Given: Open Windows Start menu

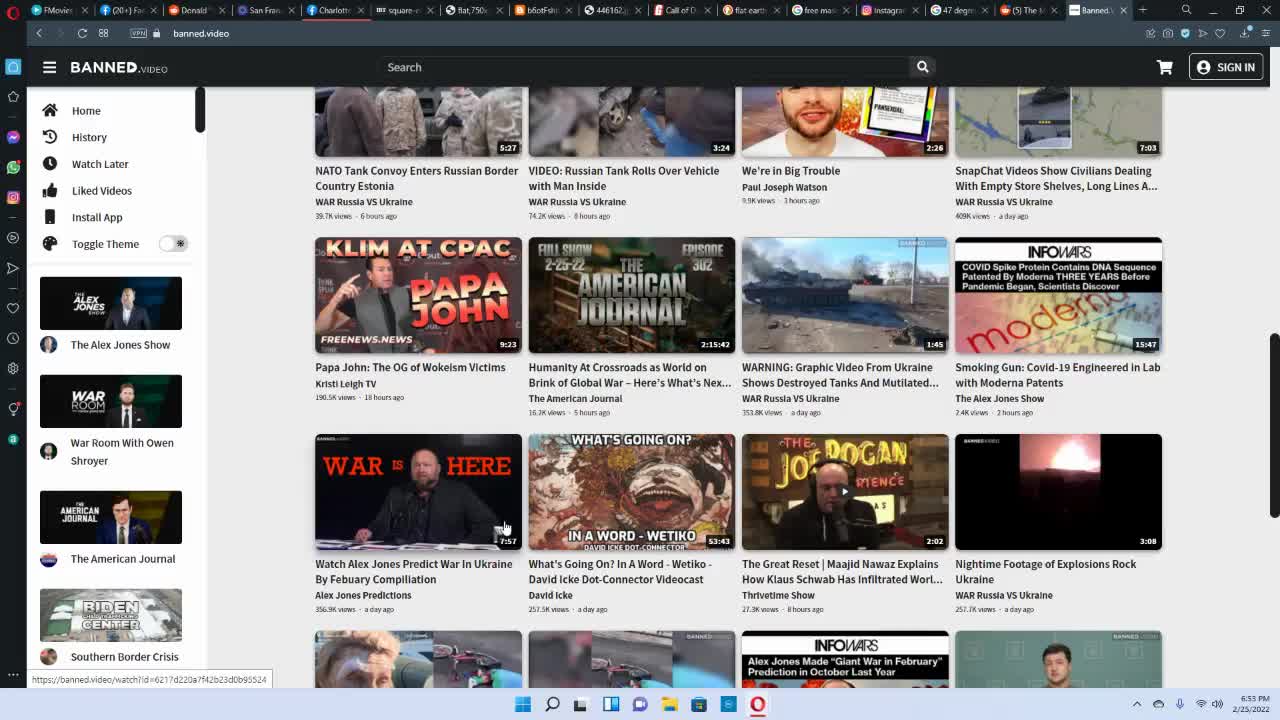Looking at the screenshot, I should (523, 704).
